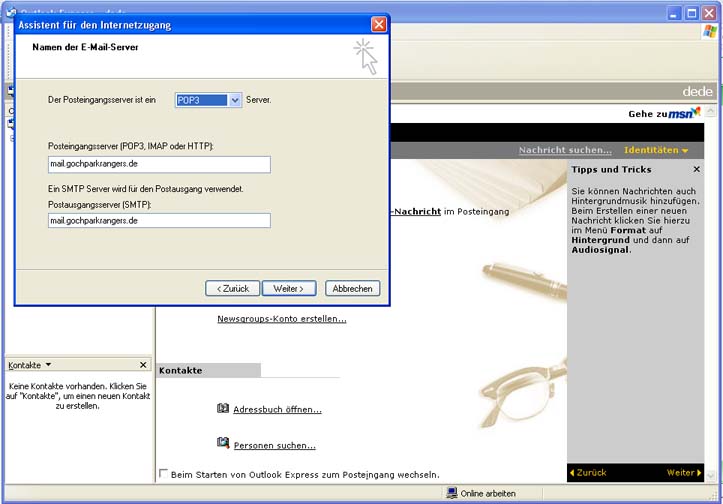The image size is (723, 504).
Task: Go back with the Zurück button in the wizard
Action: coord(232,288)
